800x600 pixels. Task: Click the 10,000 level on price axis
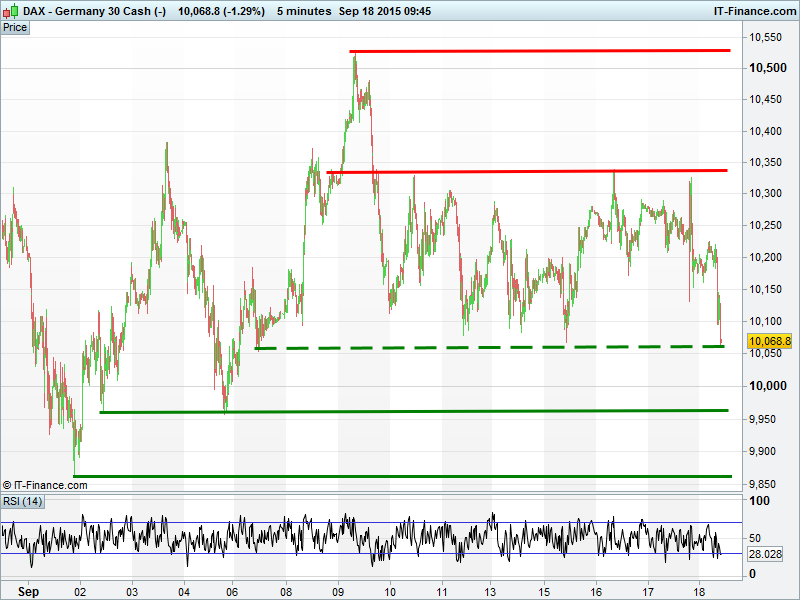767,386
